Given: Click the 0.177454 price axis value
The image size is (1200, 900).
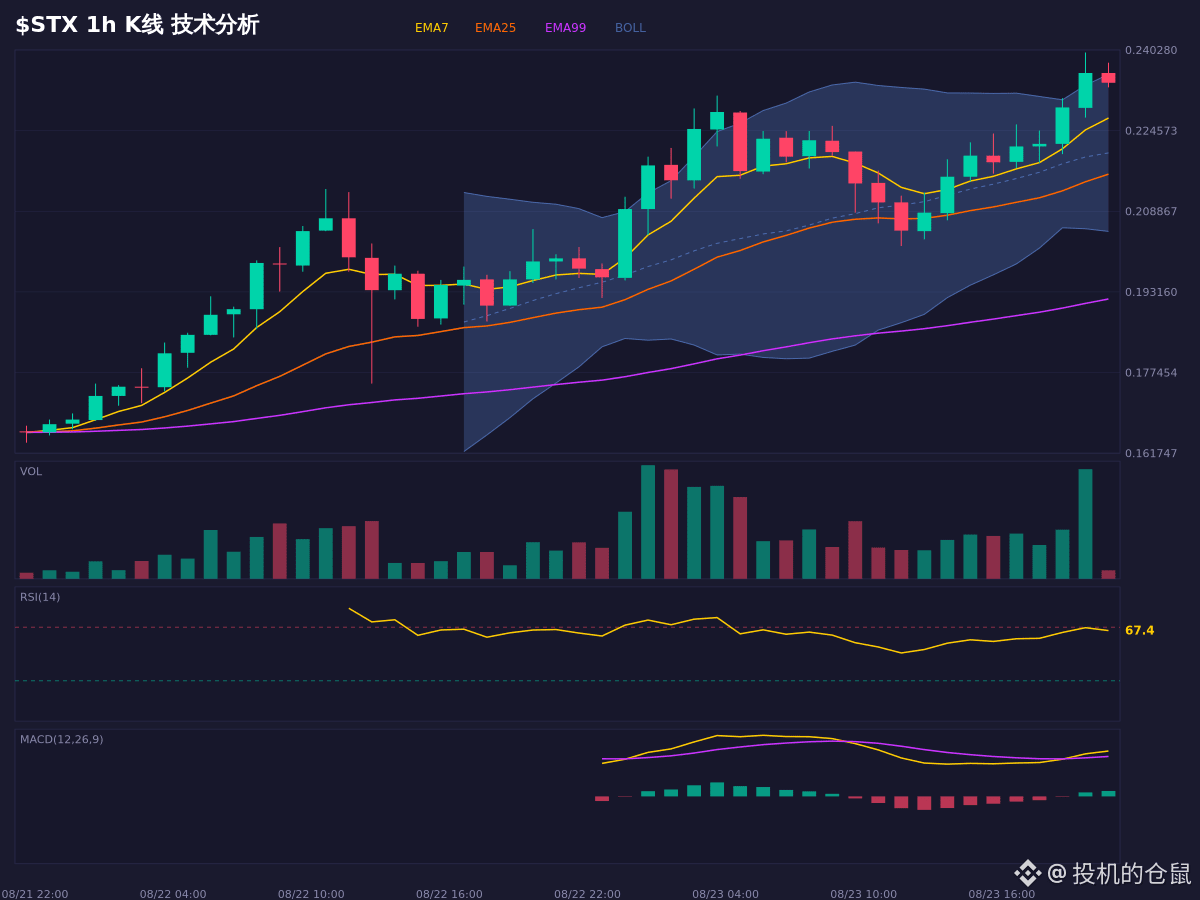Looking at the screenshot, I should coord(1151,373).
